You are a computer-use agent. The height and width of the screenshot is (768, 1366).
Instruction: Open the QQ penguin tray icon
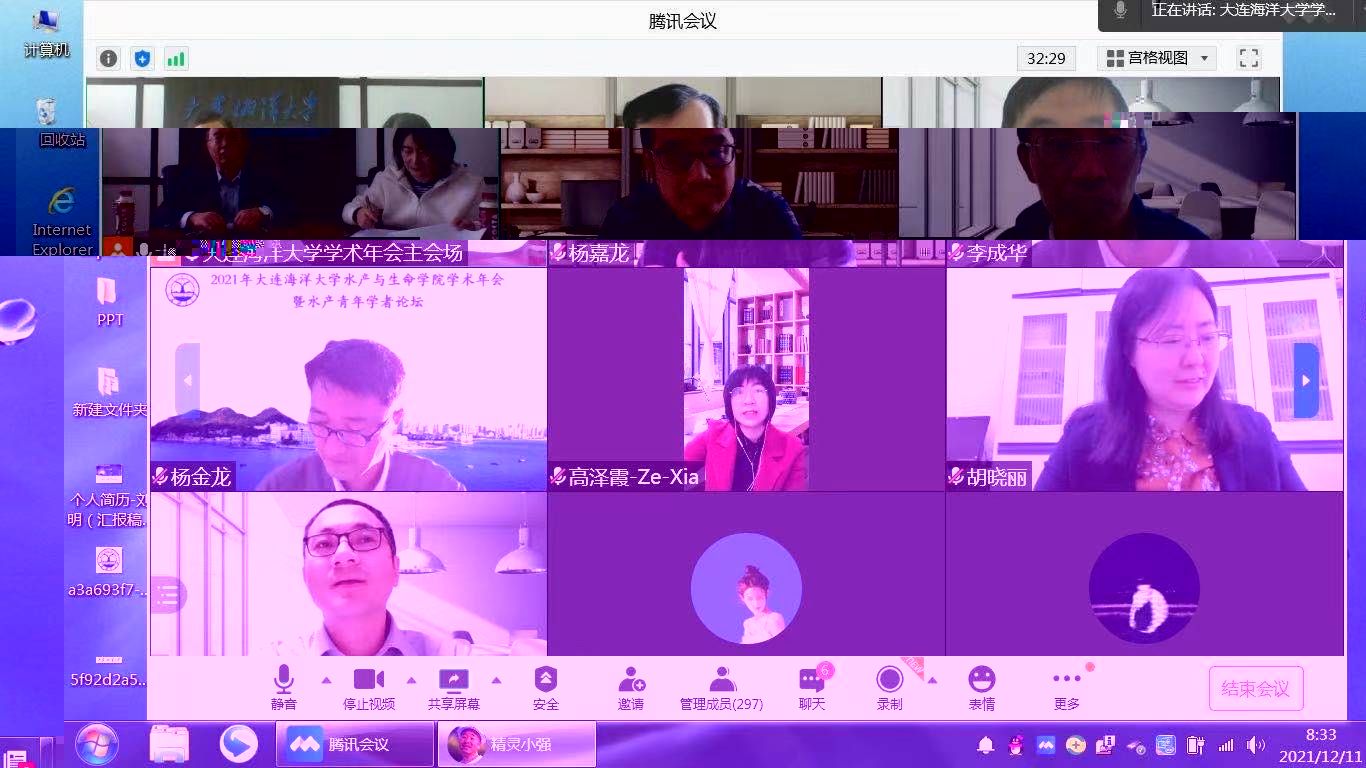(x=1016, y=745)
